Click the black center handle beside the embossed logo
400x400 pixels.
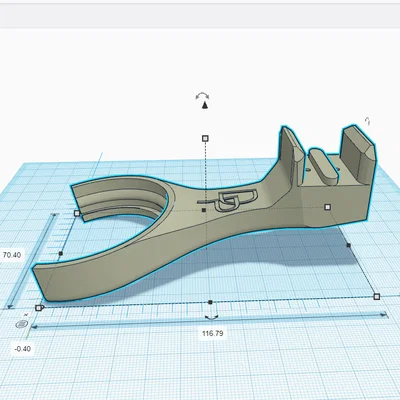coord(204,210)
